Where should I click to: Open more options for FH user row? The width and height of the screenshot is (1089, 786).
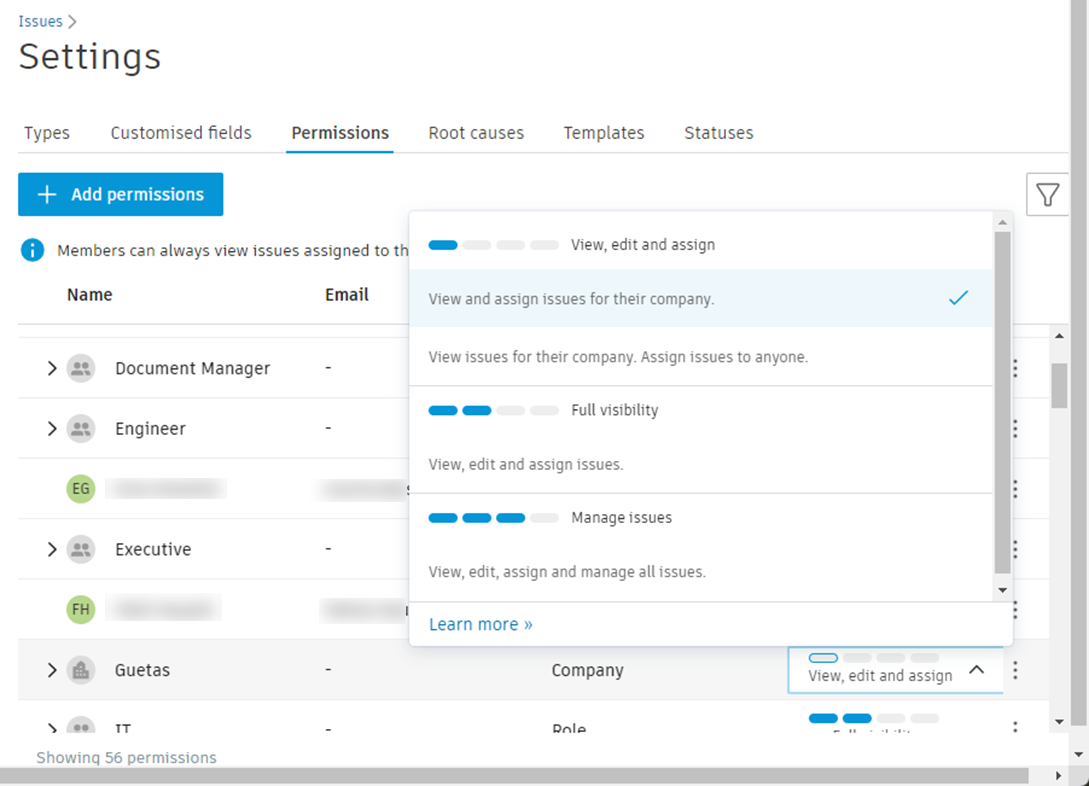[x=1015, y=610]
